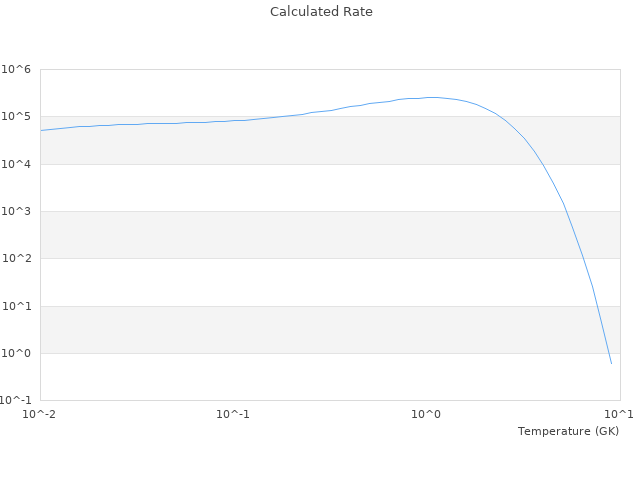Viewport: 640px width, 480px height.
Task: Select the 10^0 y-axis label
Action: tap(16, 354)
